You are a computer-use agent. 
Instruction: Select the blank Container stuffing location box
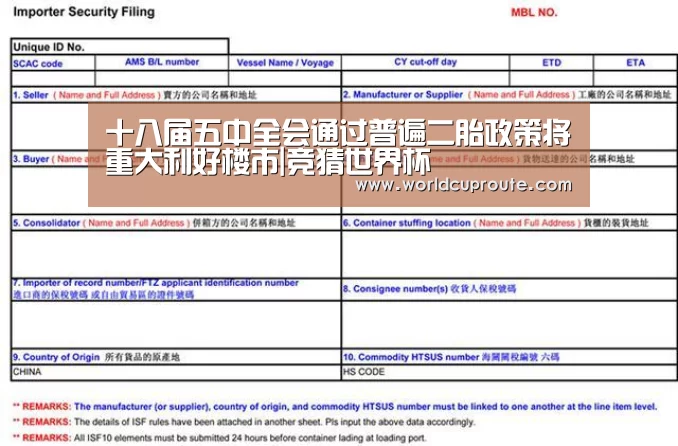tap(509, 254)
